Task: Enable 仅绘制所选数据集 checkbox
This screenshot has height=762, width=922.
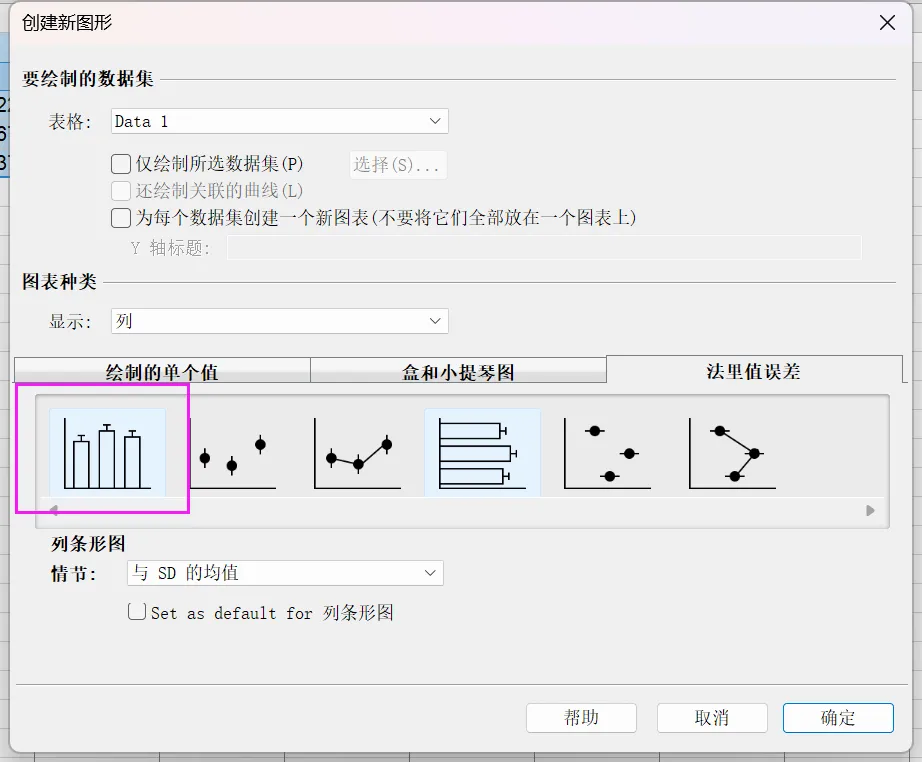Action: [121, 164]
